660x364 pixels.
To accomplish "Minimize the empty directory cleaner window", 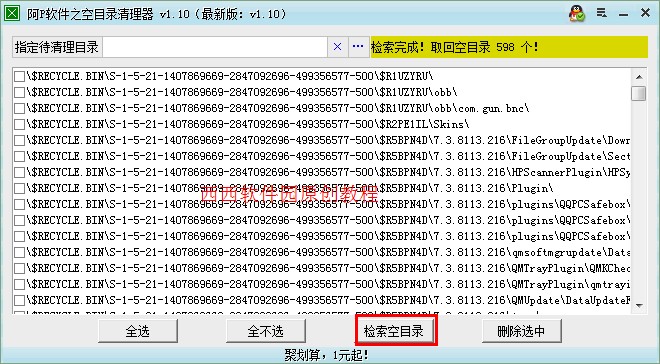I will tap(623, 15).
